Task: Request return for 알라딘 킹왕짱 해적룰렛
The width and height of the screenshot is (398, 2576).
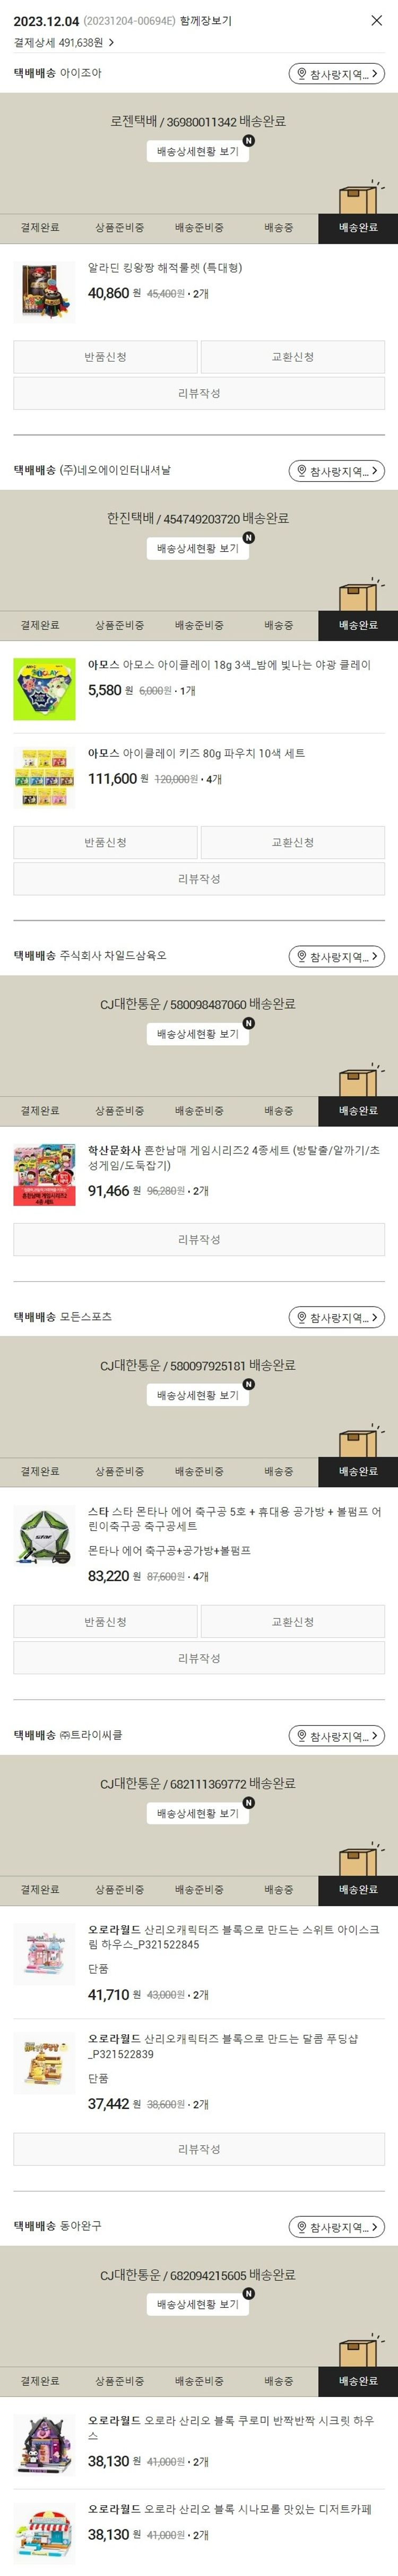Action: pos(105,357)
